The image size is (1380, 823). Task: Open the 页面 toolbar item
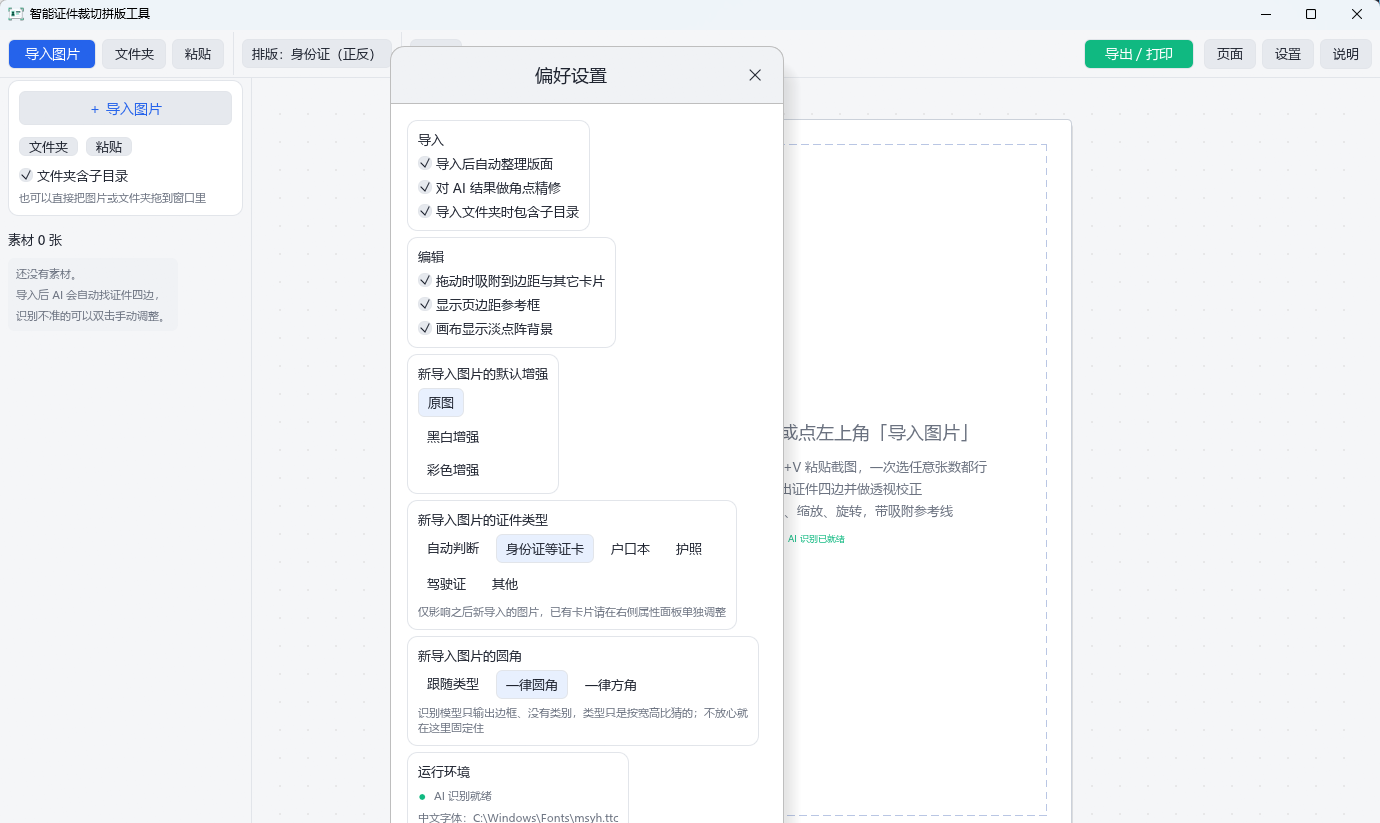click(1230, 54)
